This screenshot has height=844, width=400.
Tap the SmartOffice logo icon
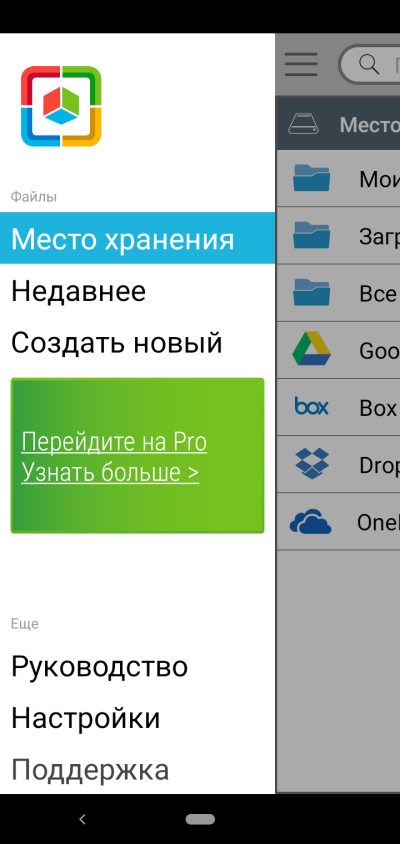61,106
